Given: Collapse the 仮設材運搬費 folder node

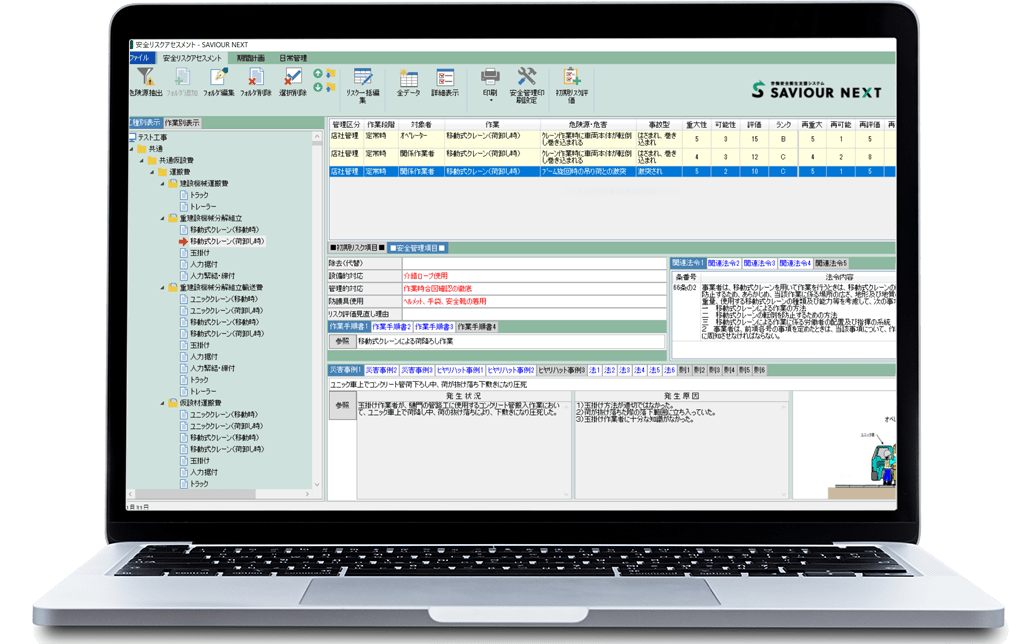Looking at the screenshot, I should tap(163, 403).
